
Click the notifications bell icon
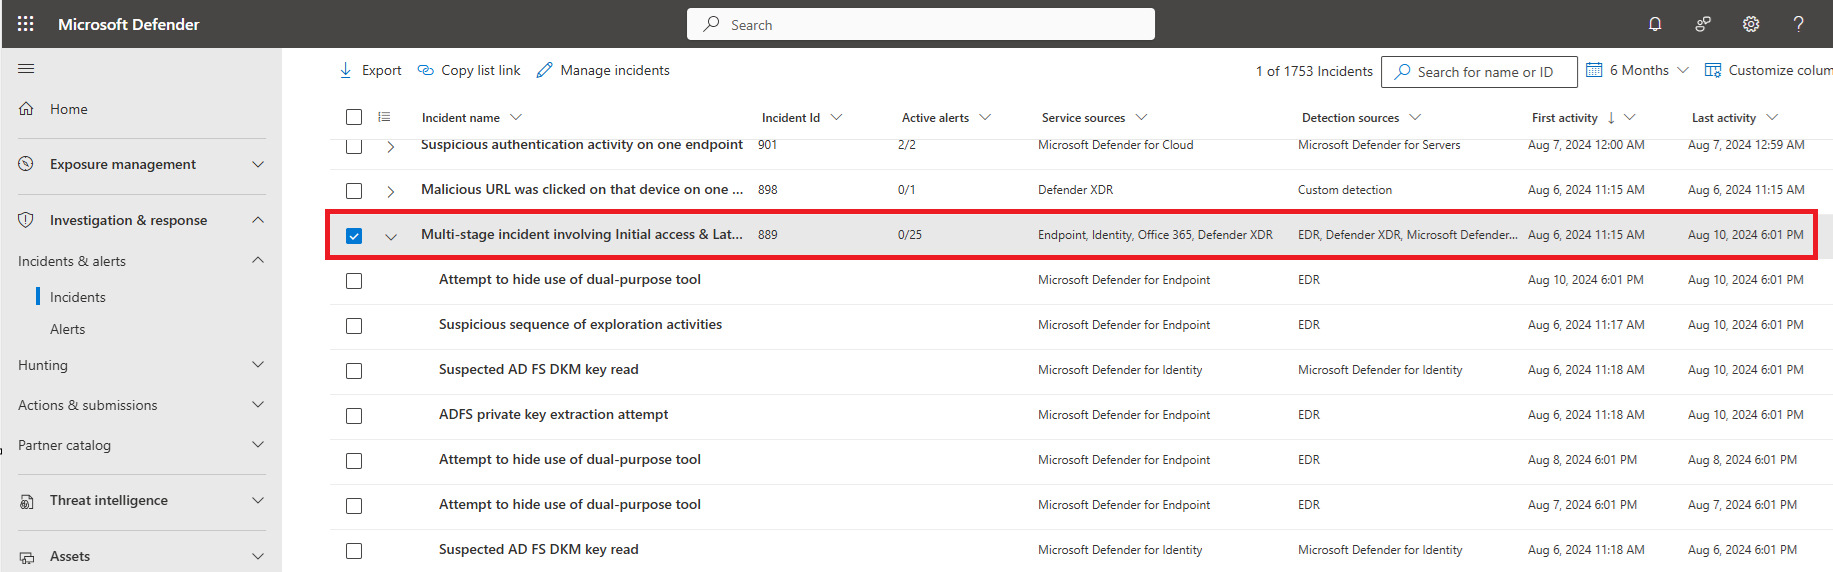point(1655,24)
